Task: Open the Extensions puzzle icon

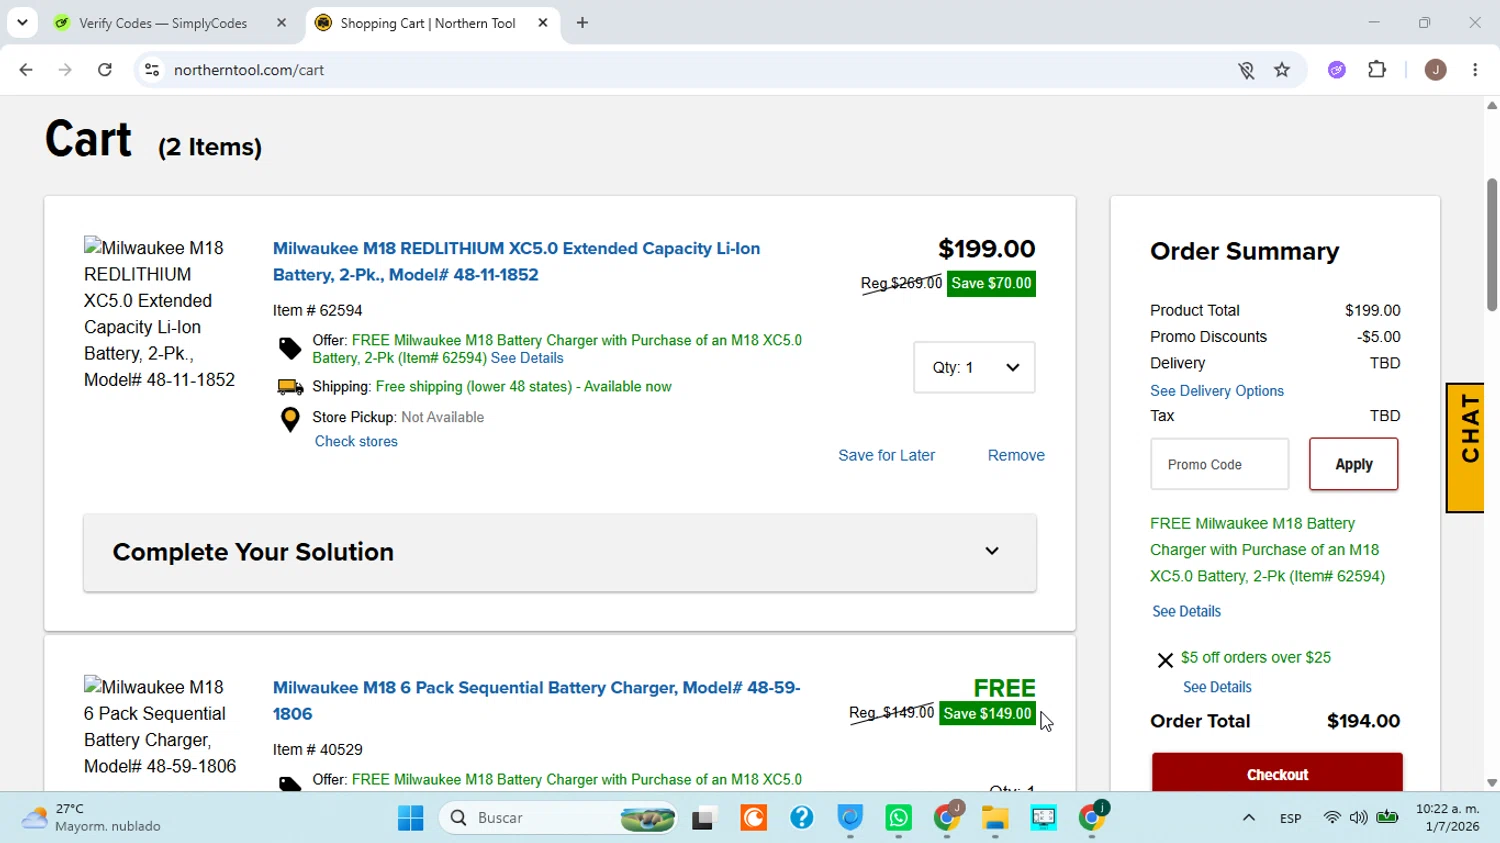Action: [1377, 70]
